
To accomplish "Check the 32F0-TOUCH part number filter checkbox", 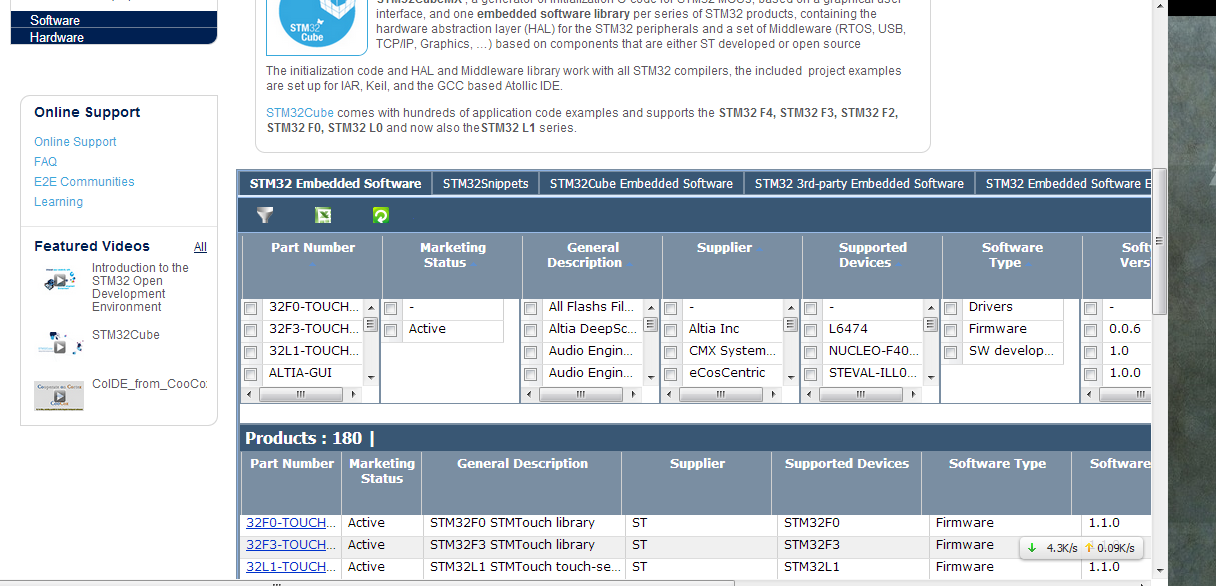I will 250,309.
